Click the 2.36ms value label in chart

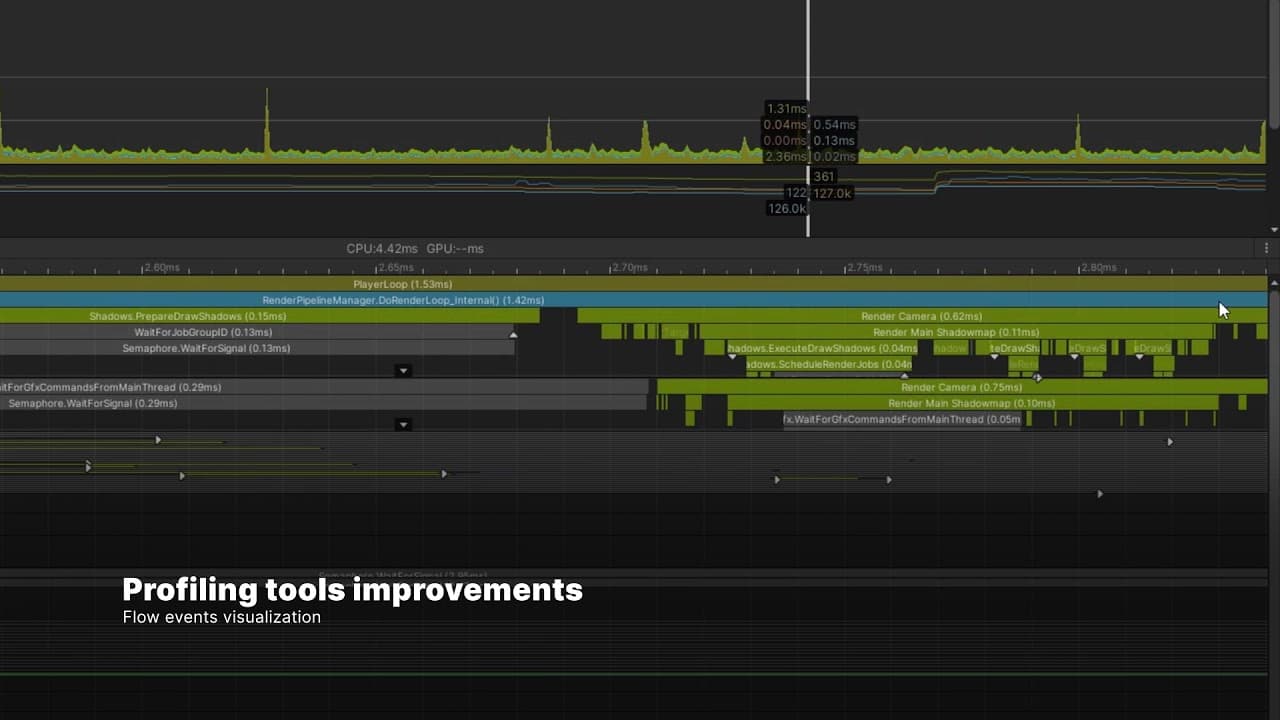click(785, 156)
